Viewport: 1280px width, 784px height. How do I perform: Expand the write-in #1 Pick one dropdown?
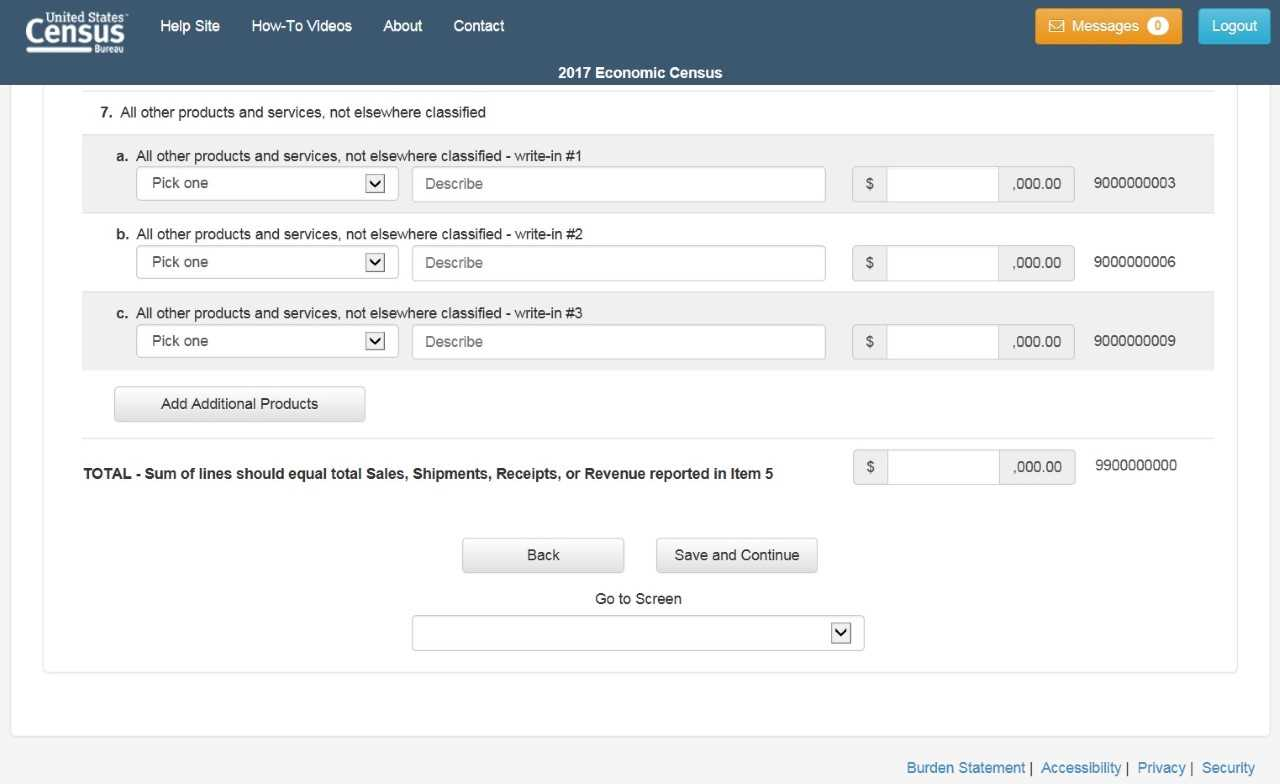click(x=267, y=184)
